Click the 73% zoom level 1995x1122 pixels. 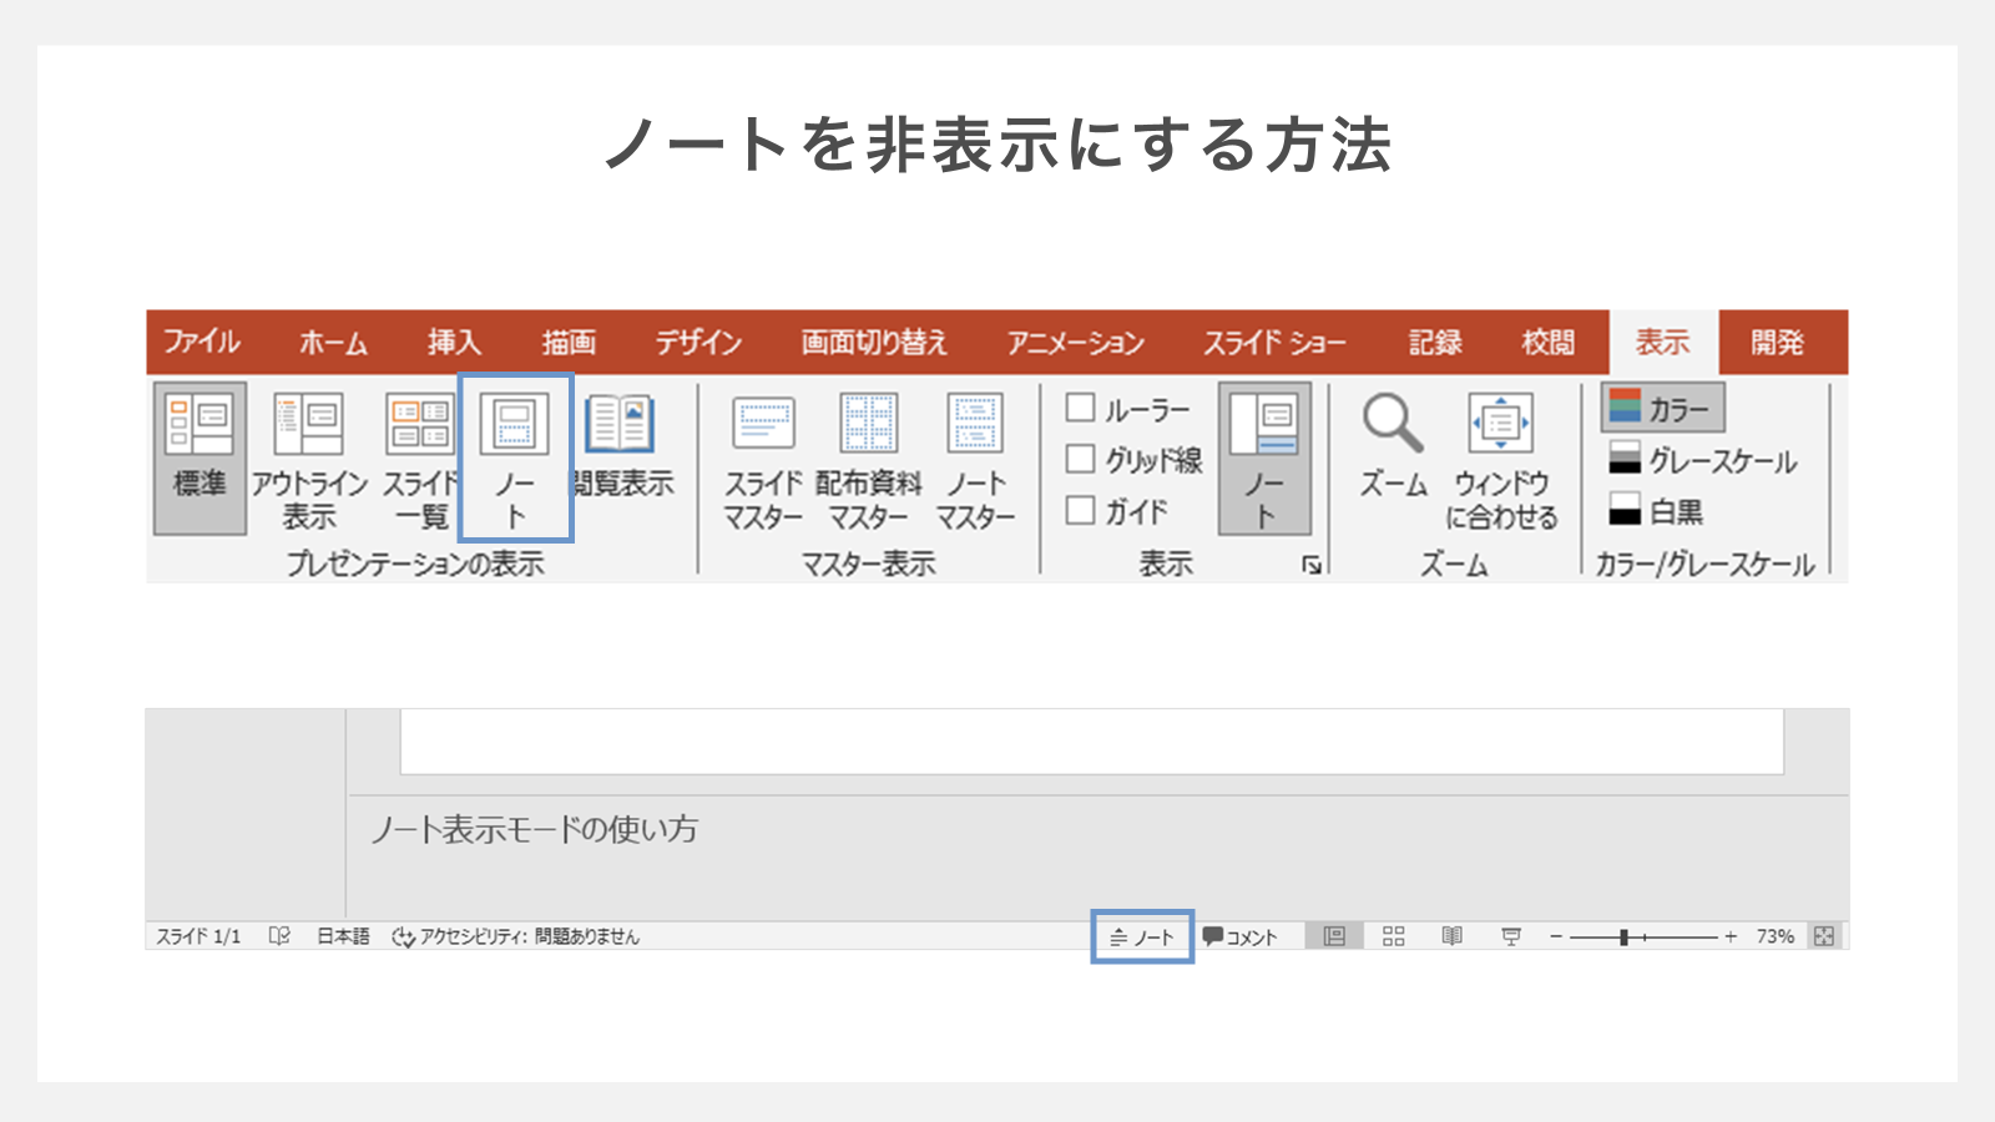[1775, 936]
